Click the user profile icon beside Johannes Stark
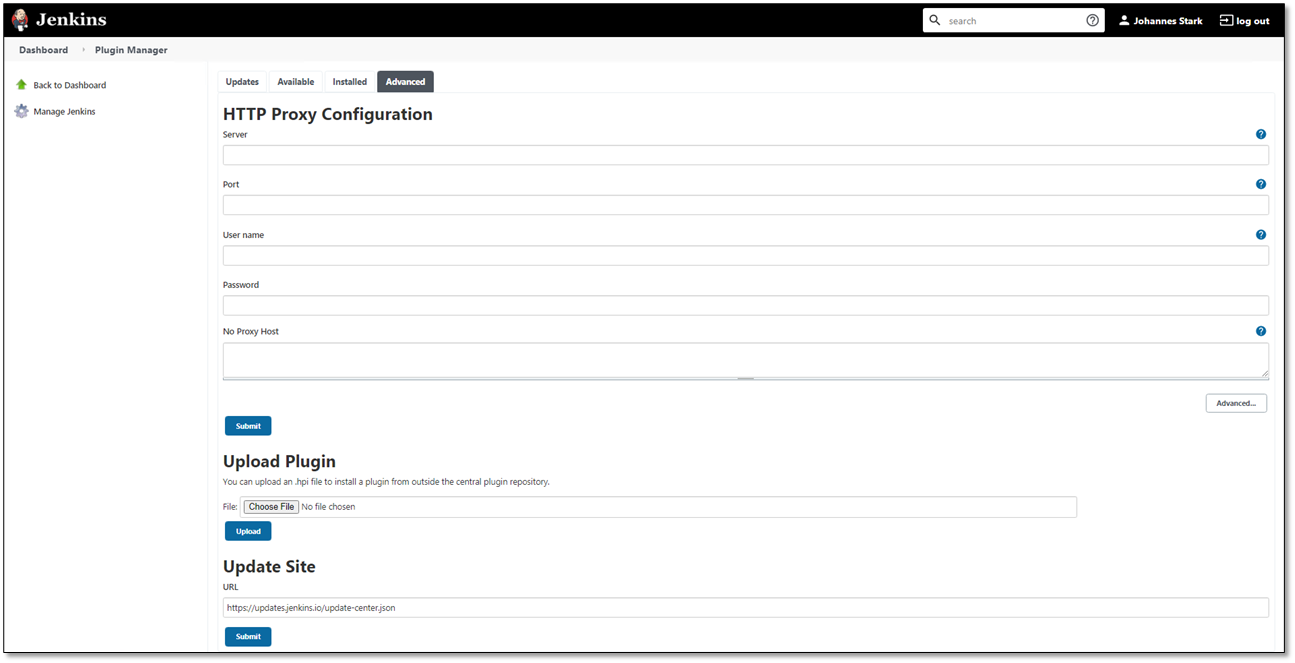This screenshot has width=1295, height=663. tap(1124, 20)
